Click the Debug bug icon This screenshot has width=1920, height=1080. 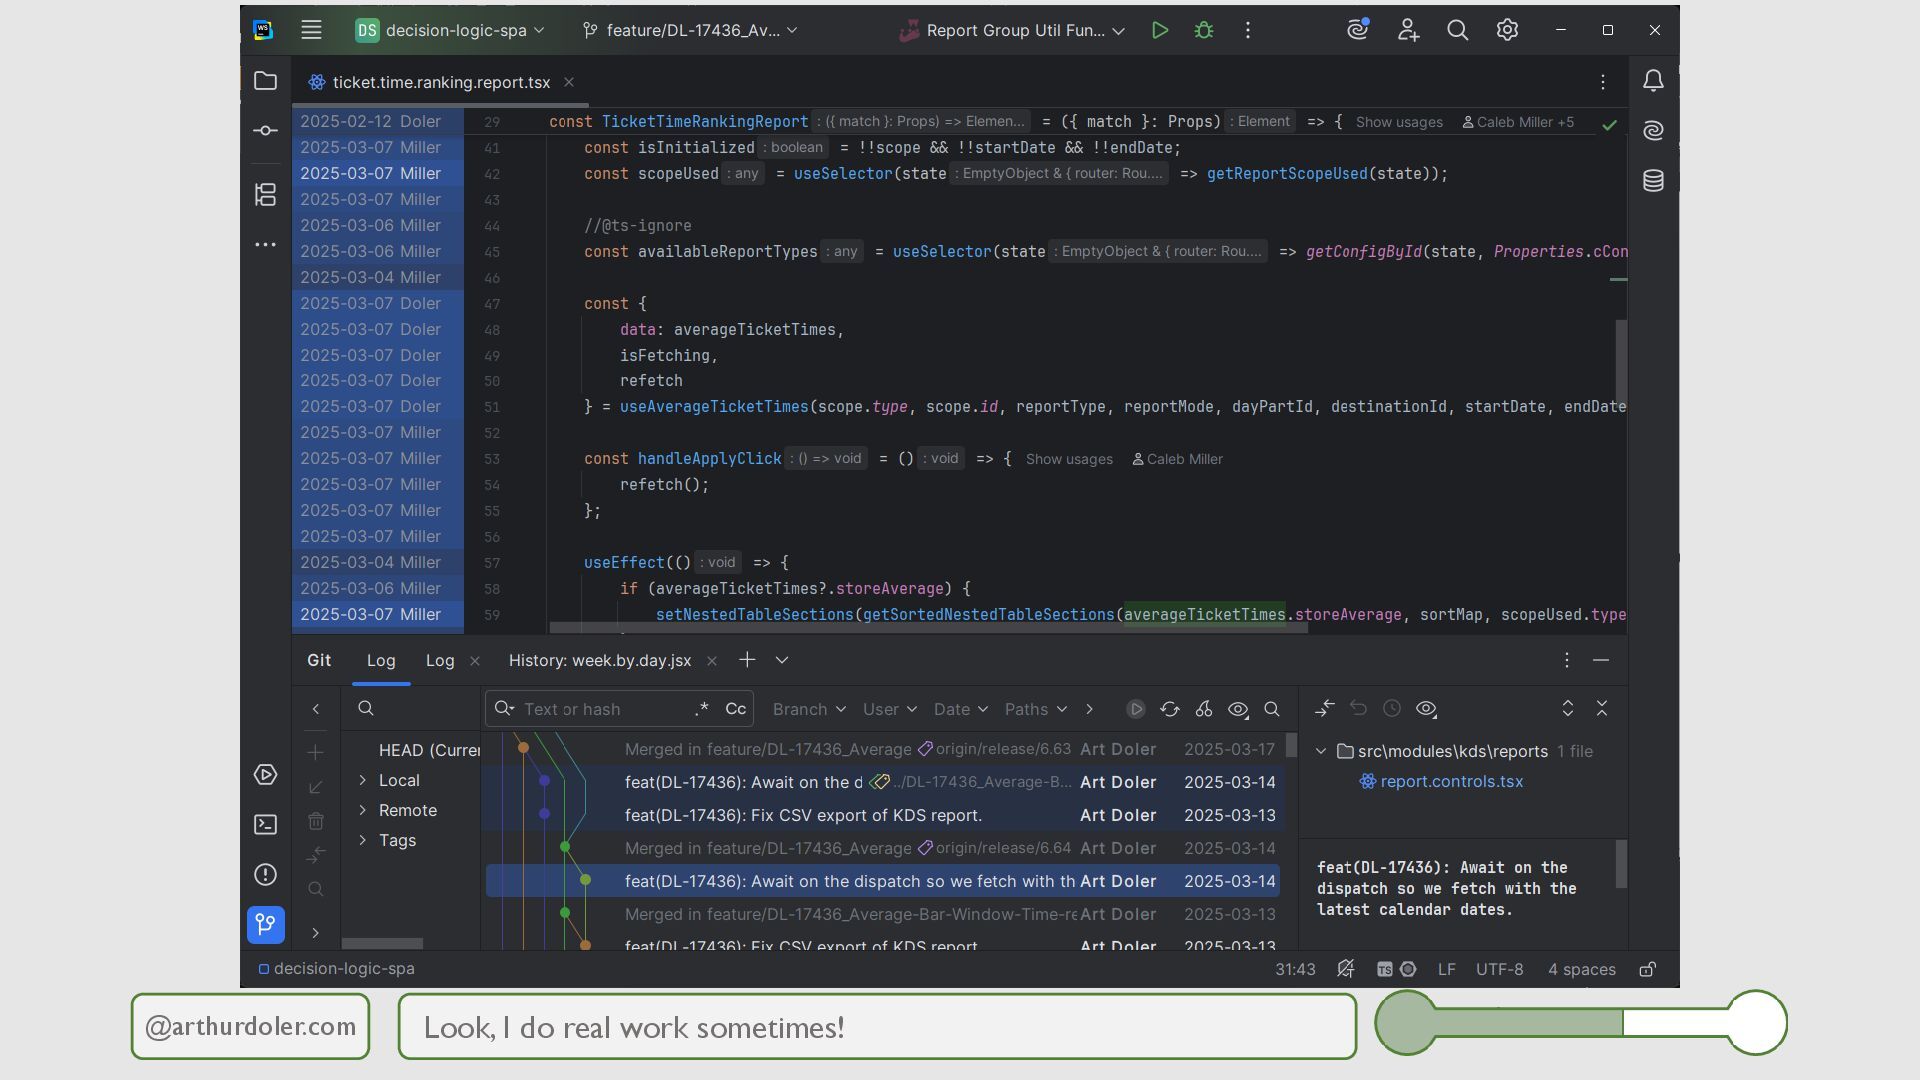1204,31
